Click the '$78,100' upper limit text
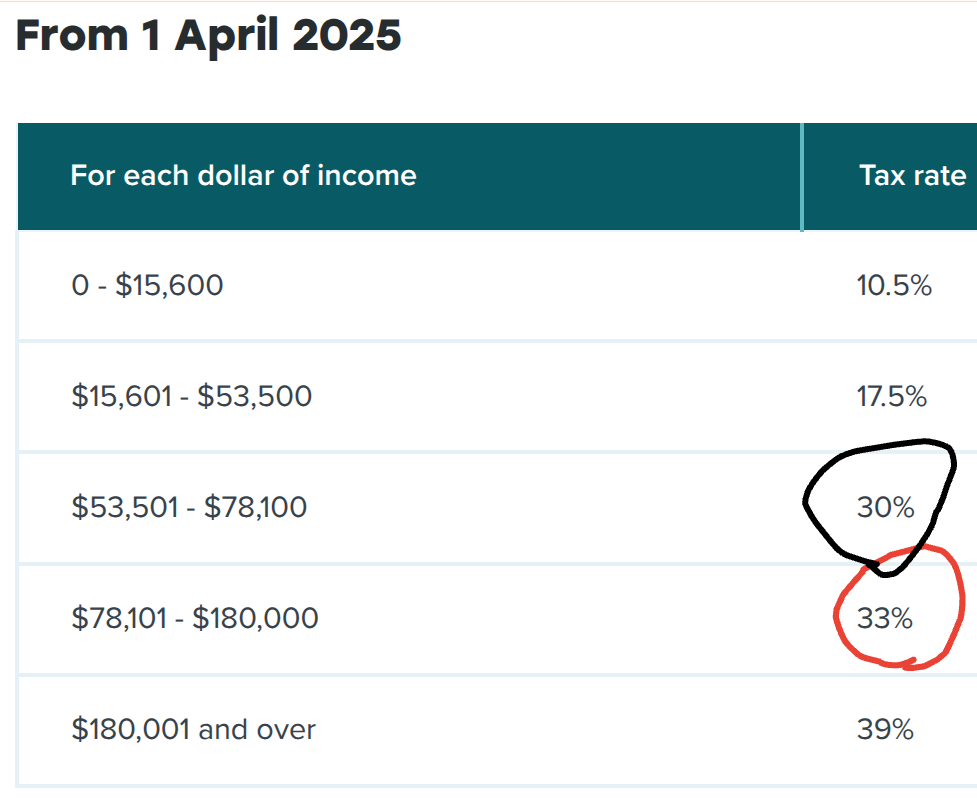 255,507
